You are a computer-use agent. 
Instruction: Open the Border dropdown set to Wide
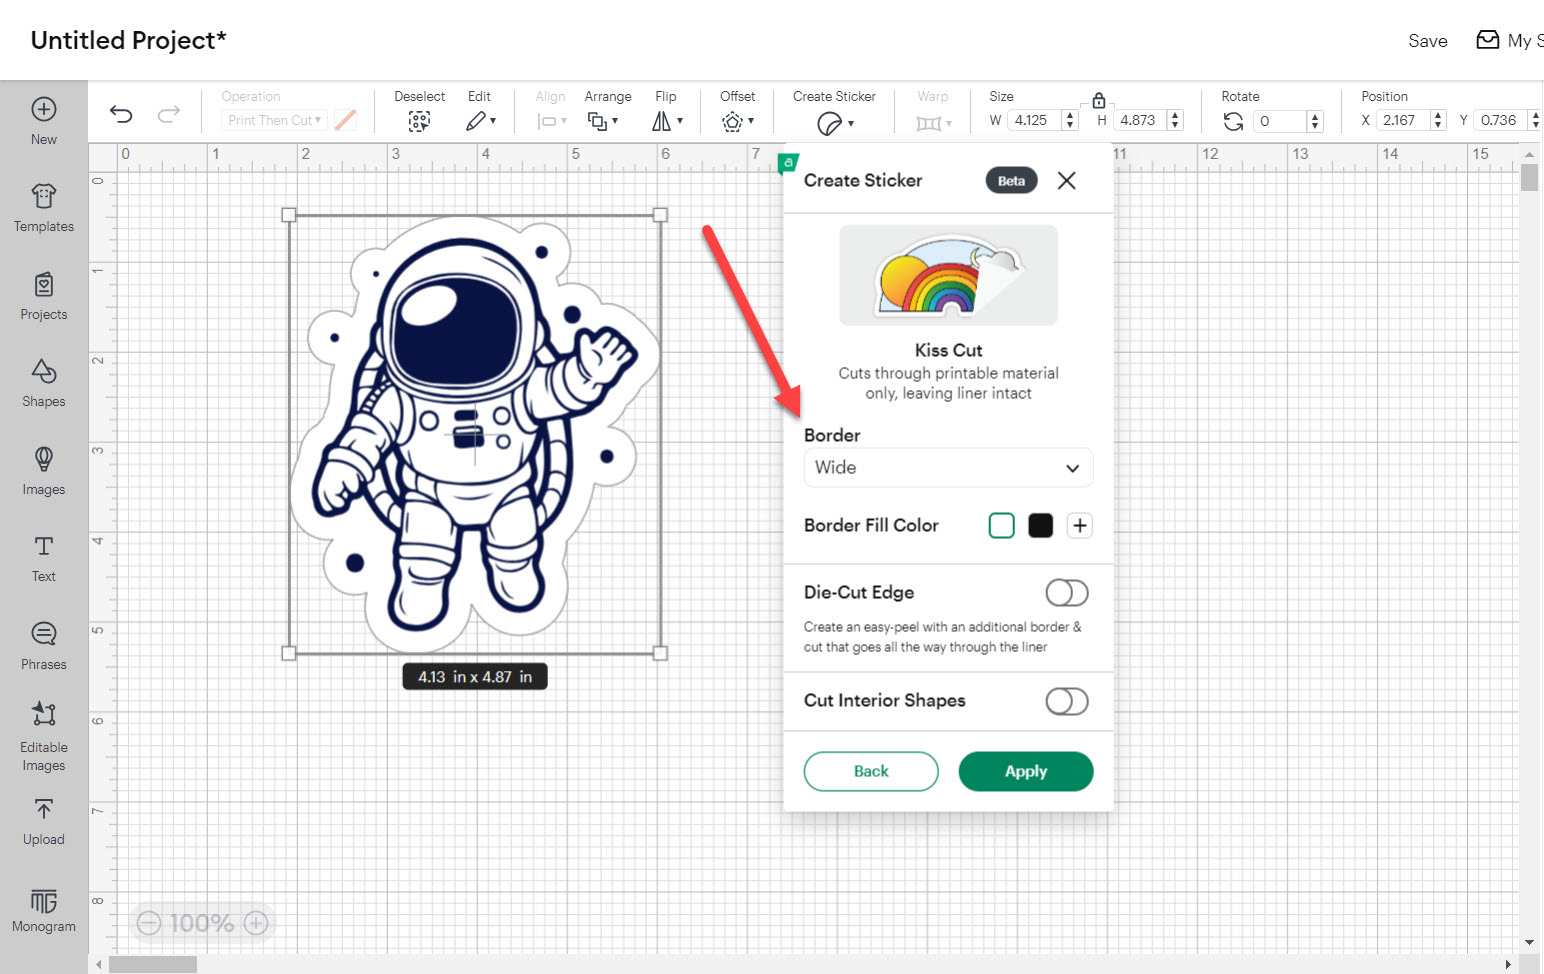947,467
